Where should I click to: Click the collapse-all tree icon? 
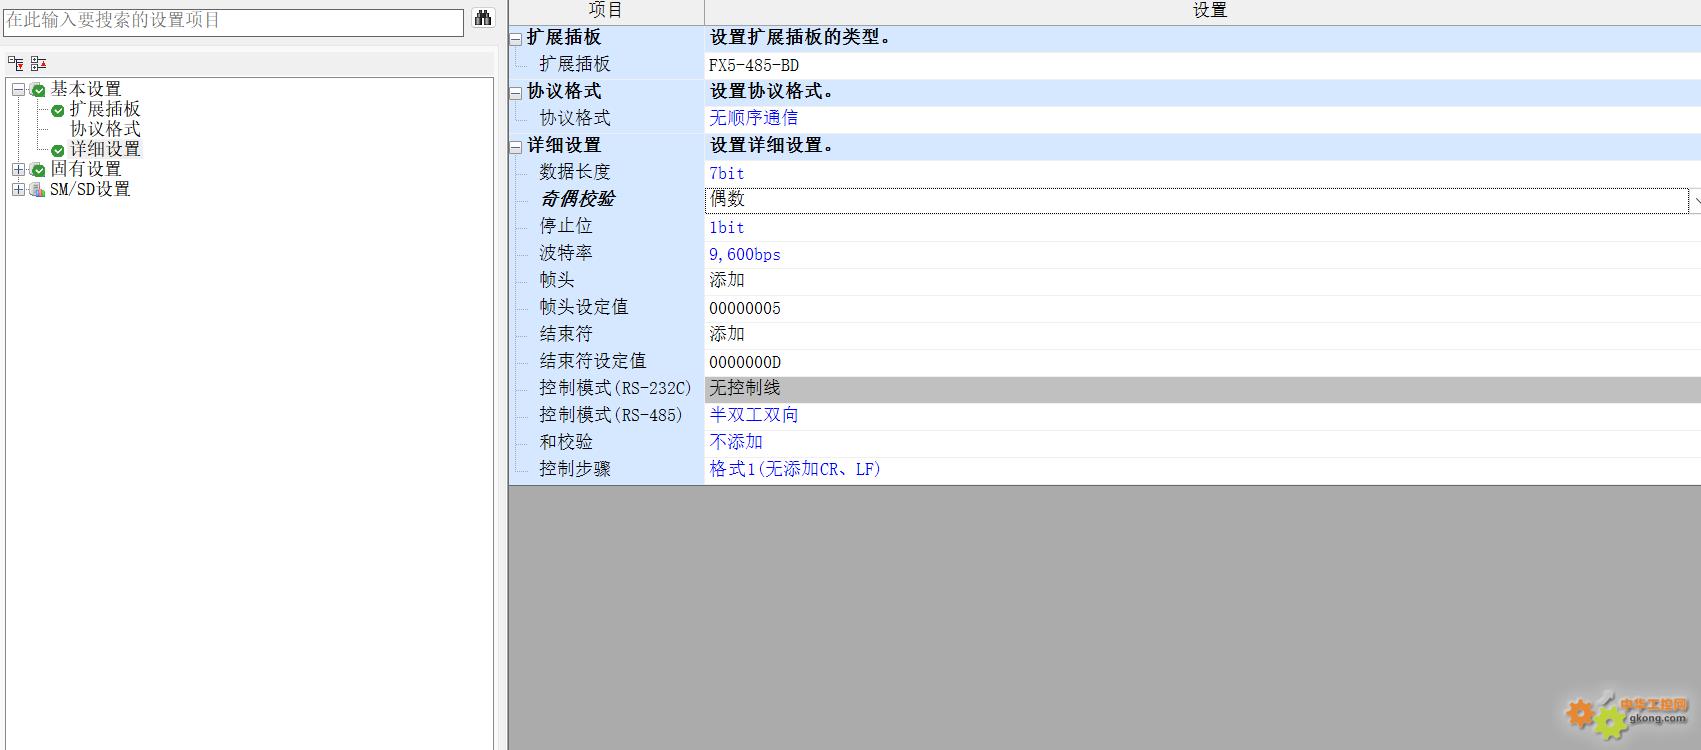pyautogui.click(x=38, y=63)
